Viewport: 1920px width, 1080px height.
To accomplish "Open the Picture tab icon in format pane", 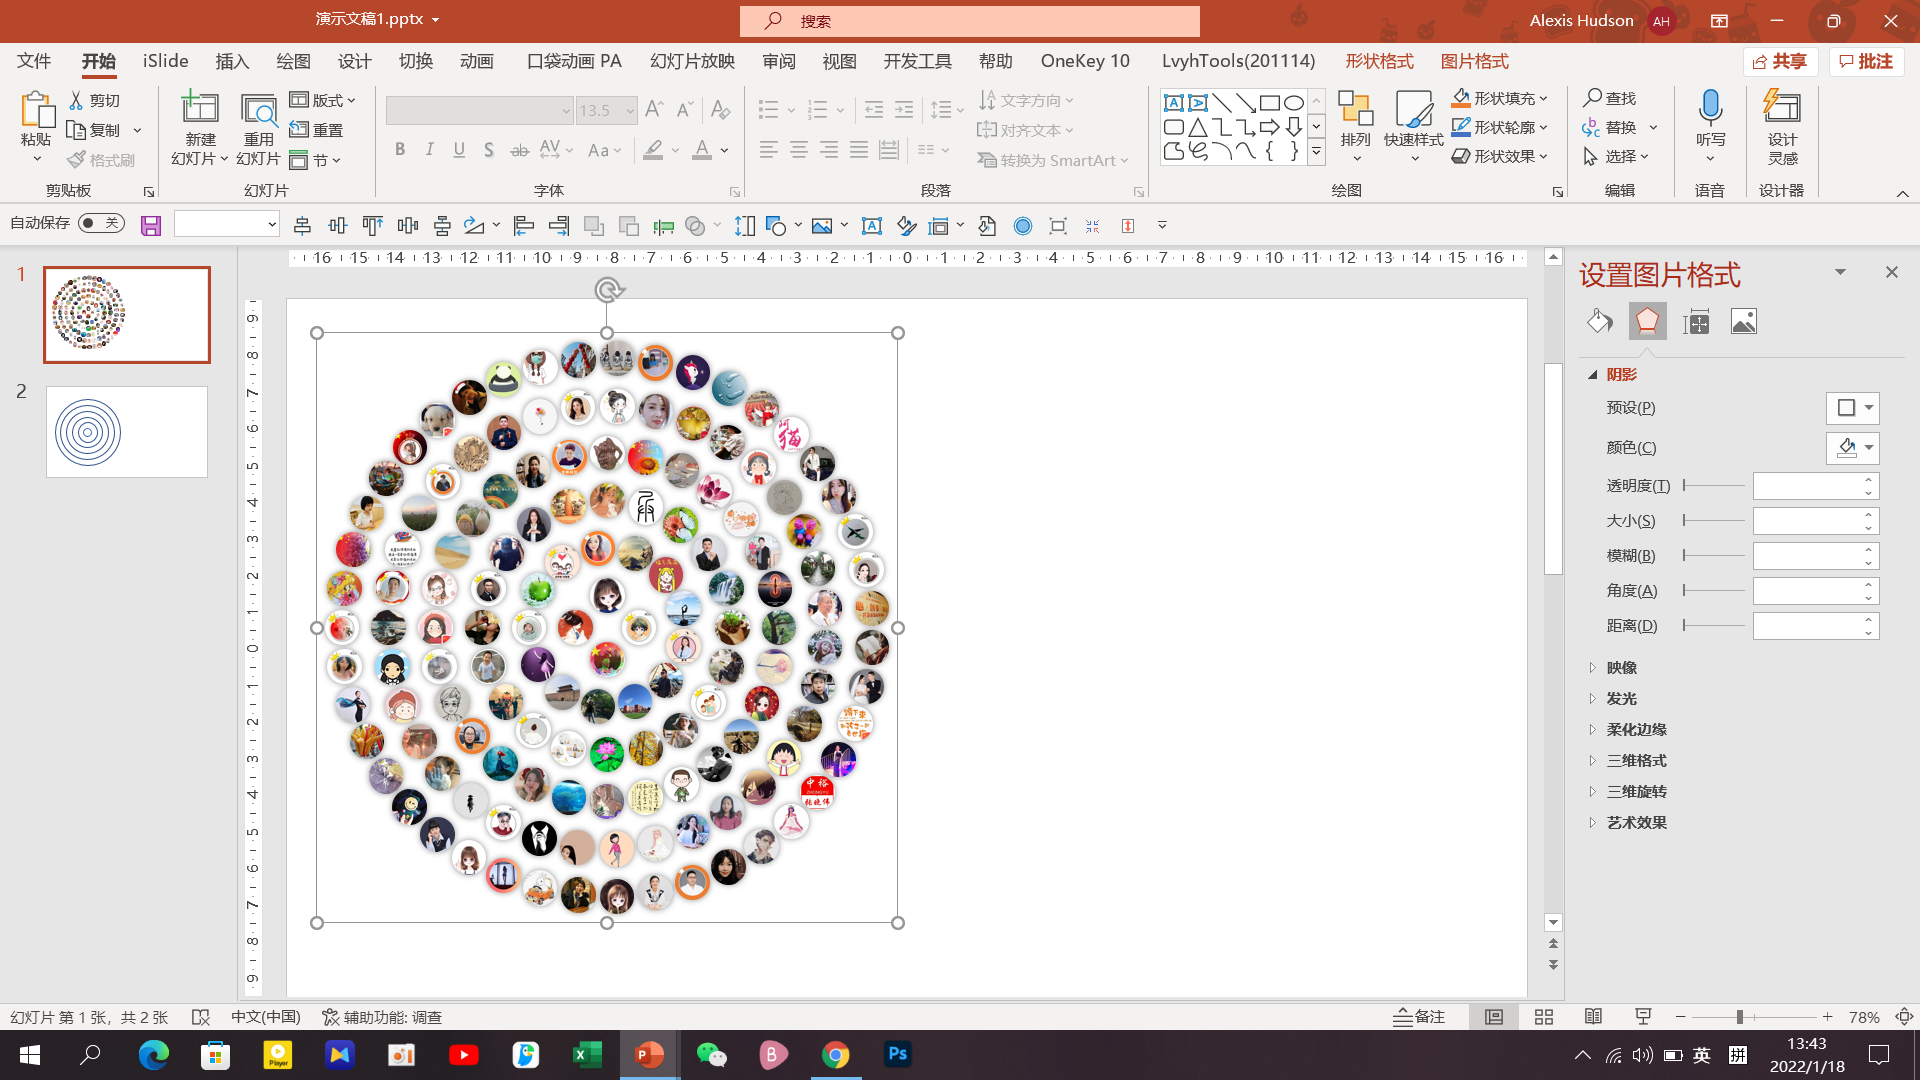I will (x=1743, y=322).
